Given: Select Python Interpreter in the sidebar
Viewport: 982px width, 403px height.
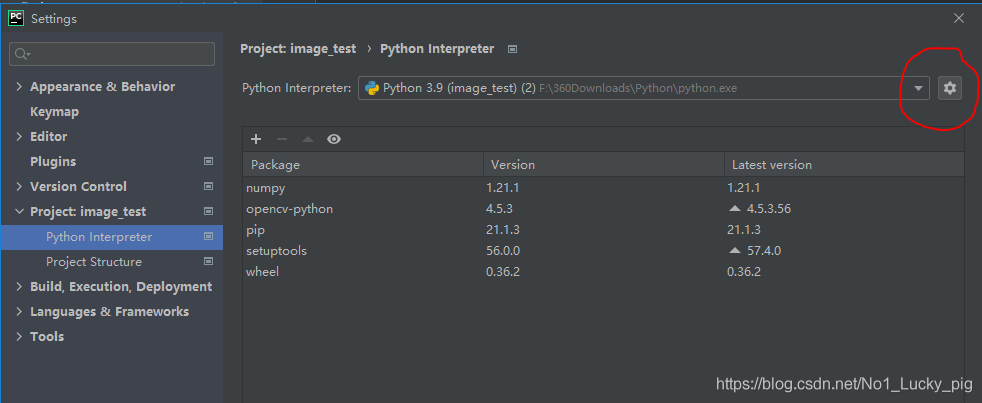Looking at the screenshot, I should pyautogui.click(x=99, y=237).
